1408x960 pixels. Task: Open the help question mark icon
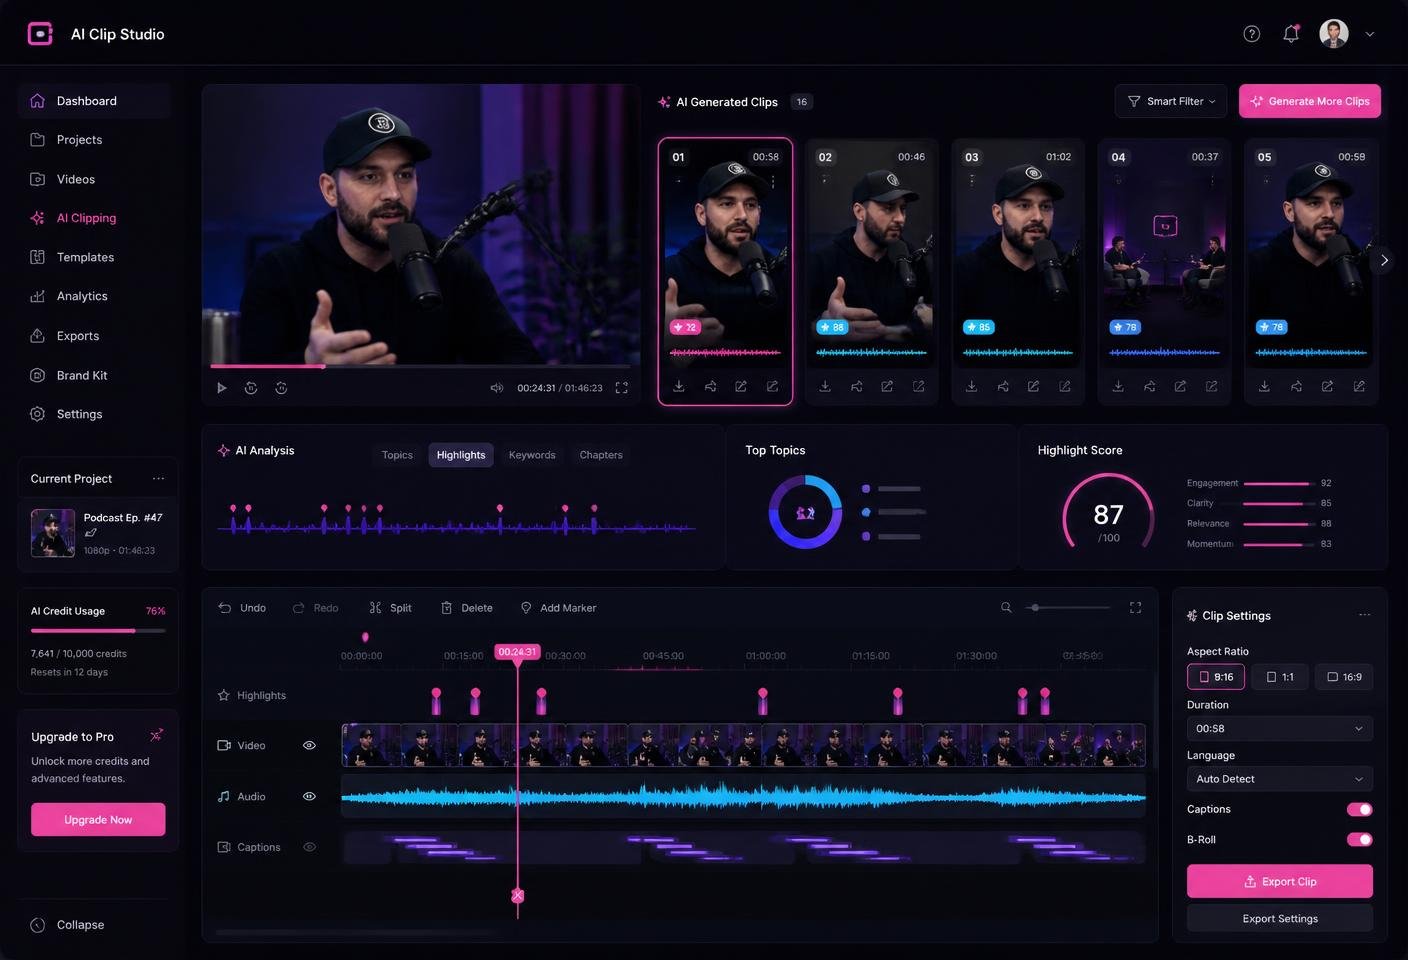[x=1251, y=34]
